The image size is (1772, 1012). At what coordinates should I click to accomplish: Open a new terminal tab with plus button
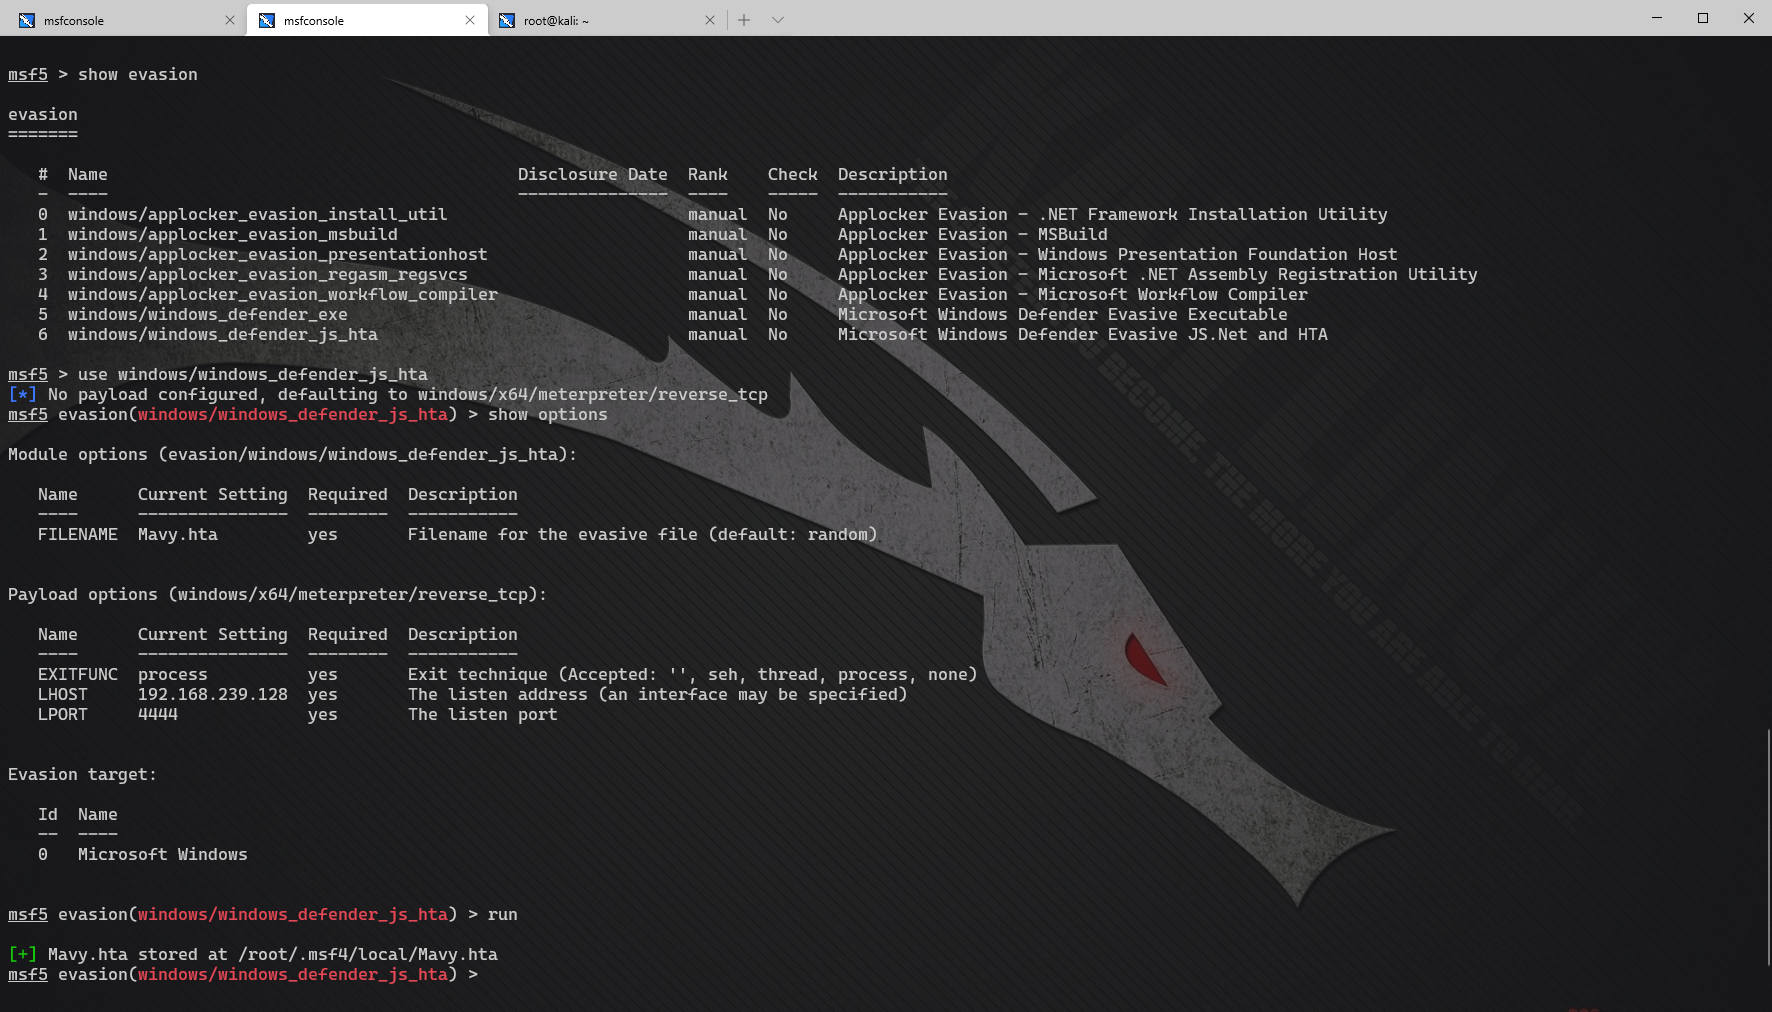tap(744, 20)
